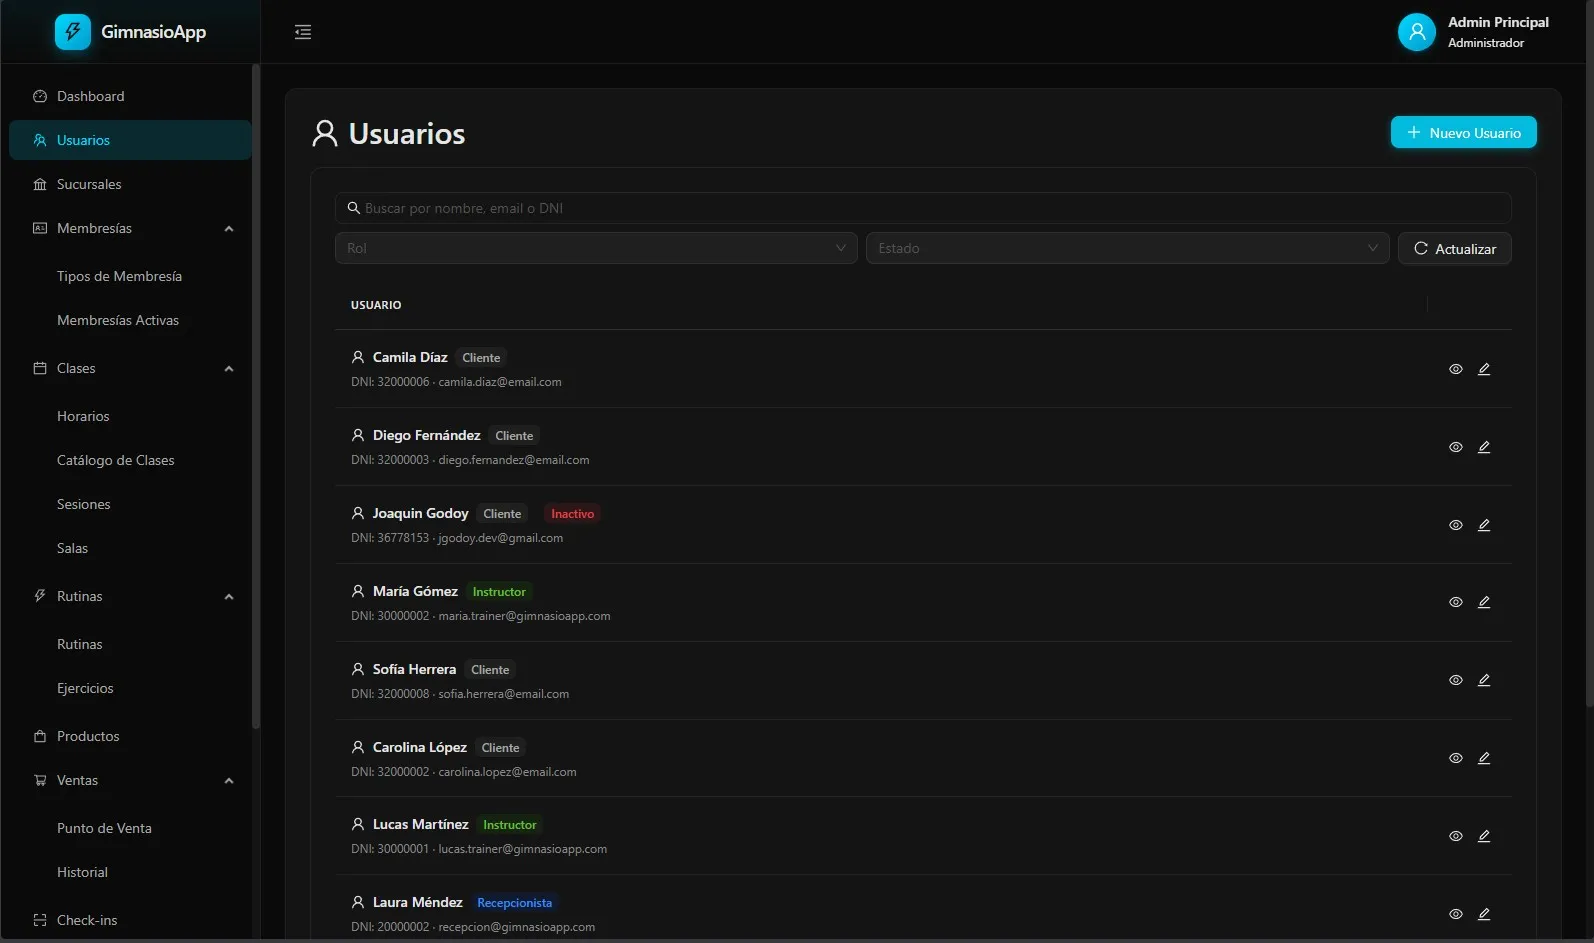Screen dimensions: 1594x943
Task: Collapse the Clases sidebar group
Action: click(x=229, y=369)
